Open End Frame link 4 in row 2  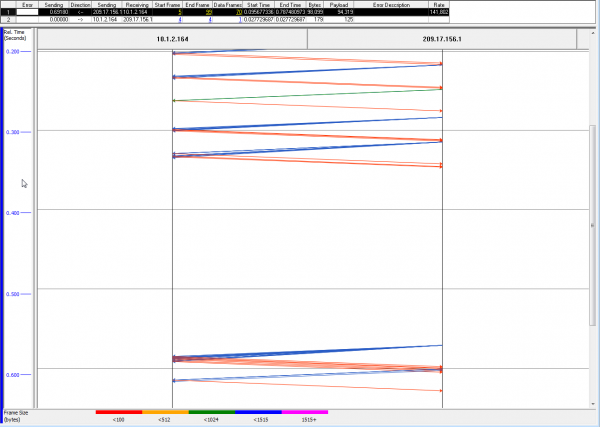point(210,20)
